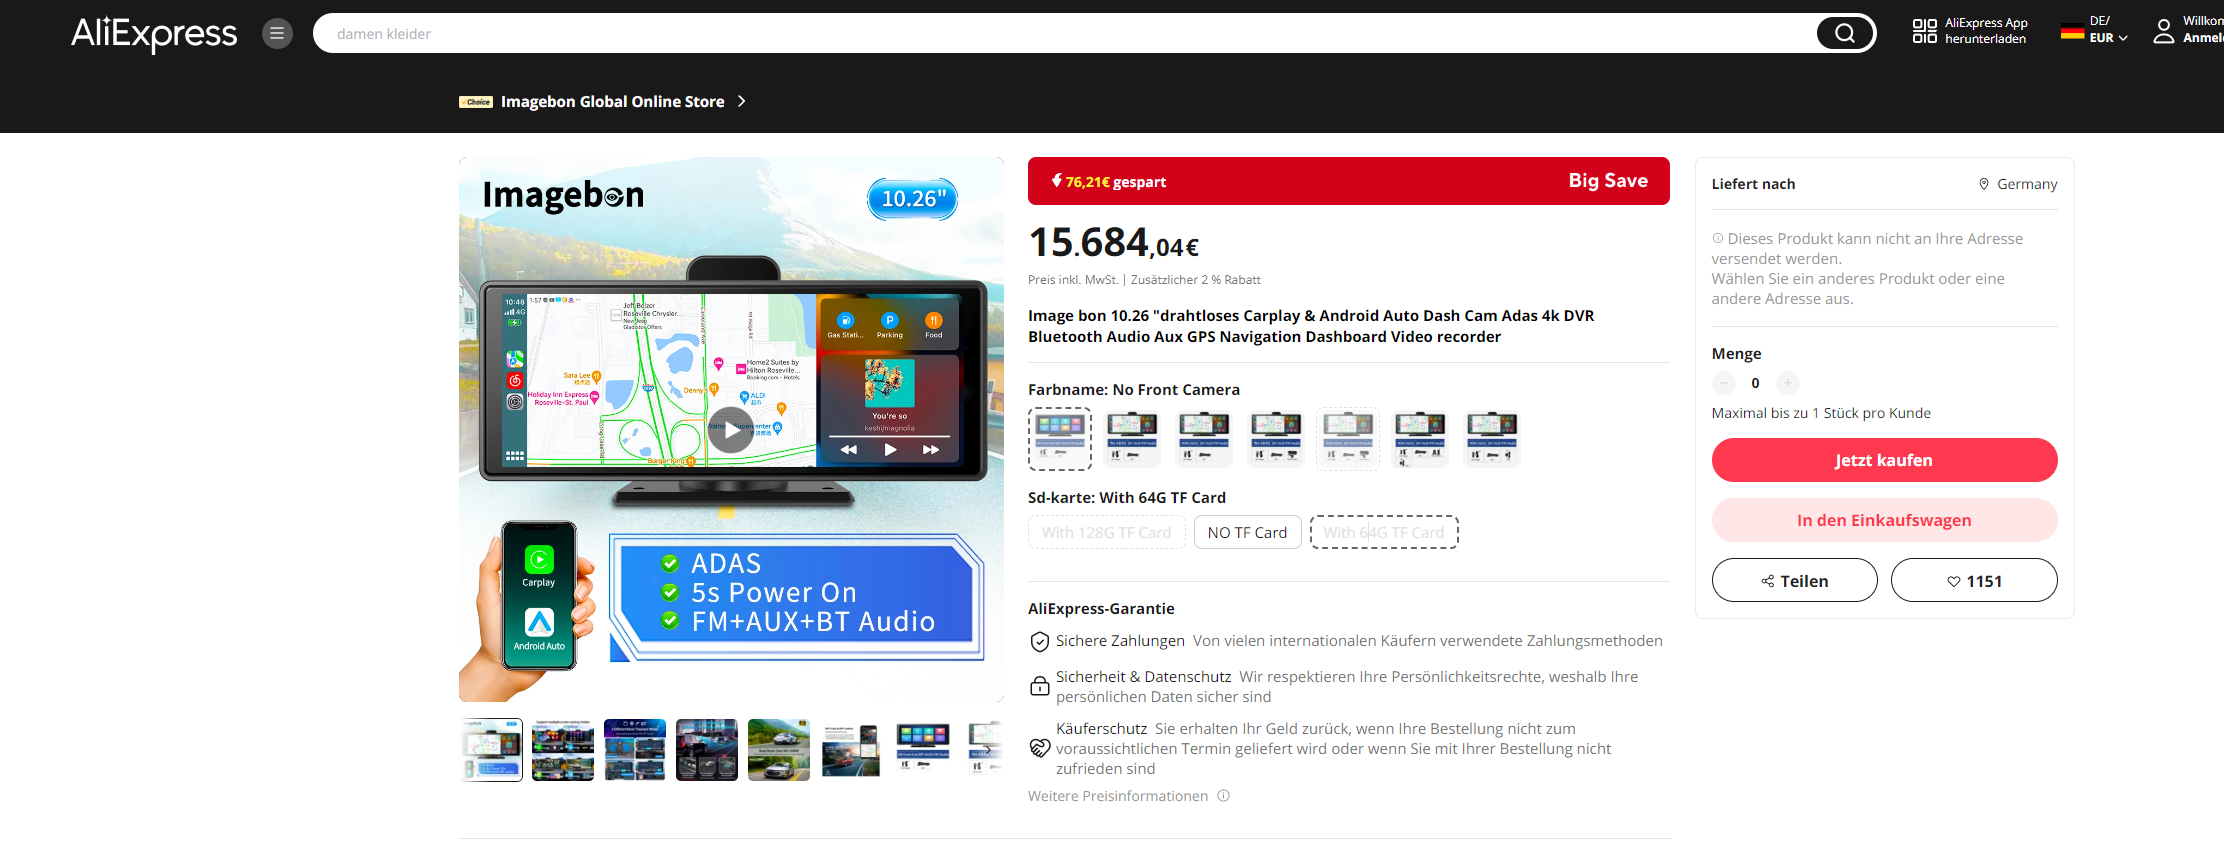Click the Germany location pin
Viewport: 2224px width, 845px height.
[x=1984, y=184]
